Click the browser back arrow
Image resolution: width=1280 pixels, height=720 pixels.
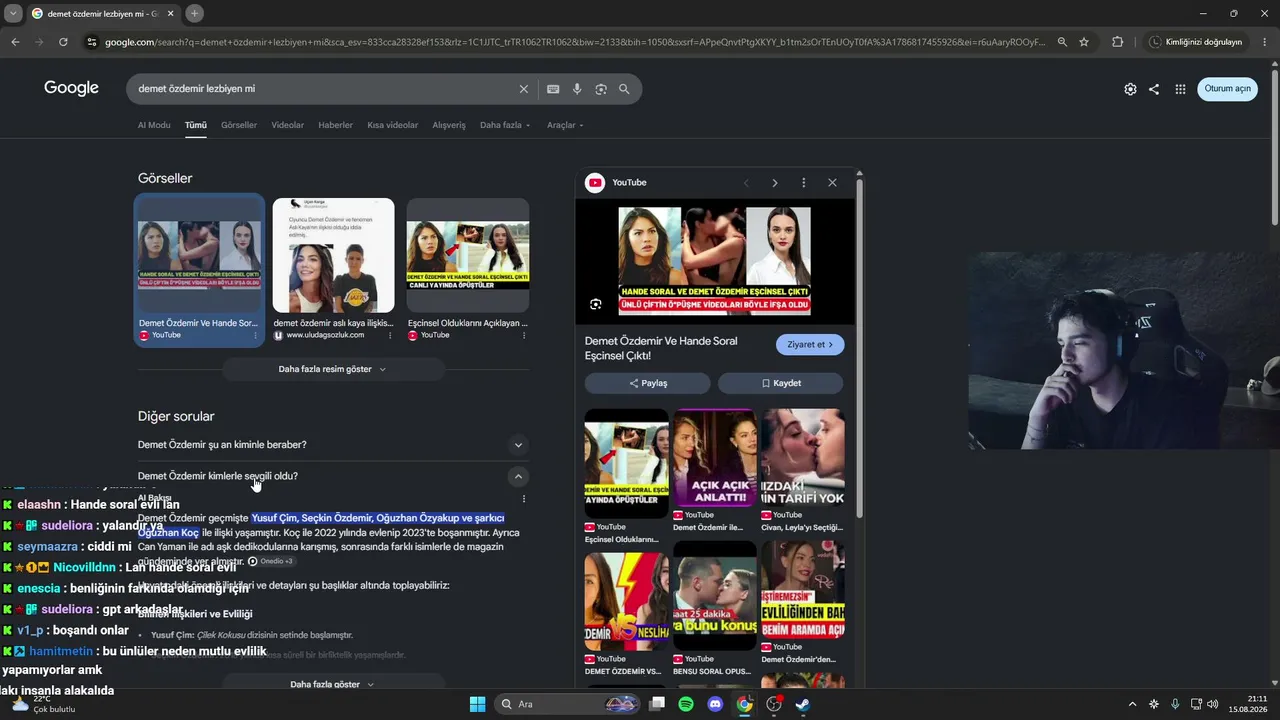coord(15,42)
